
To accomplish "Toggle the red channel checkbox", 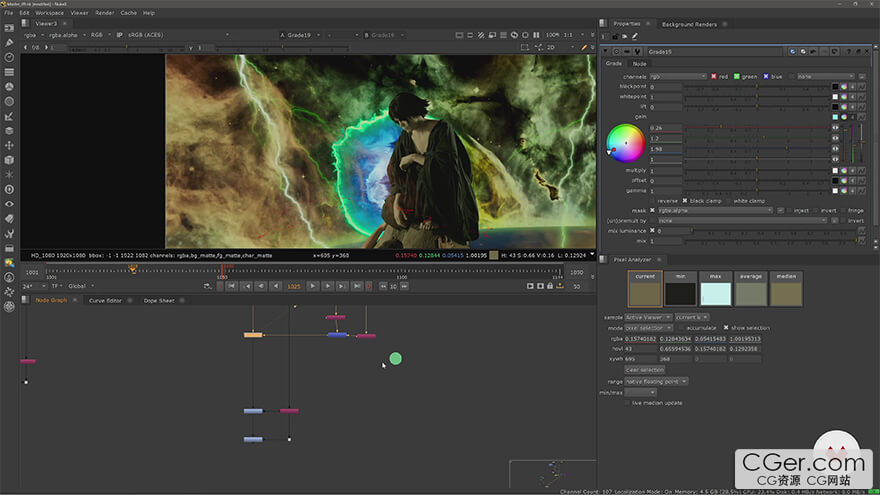I will click(x=714, y=76).
